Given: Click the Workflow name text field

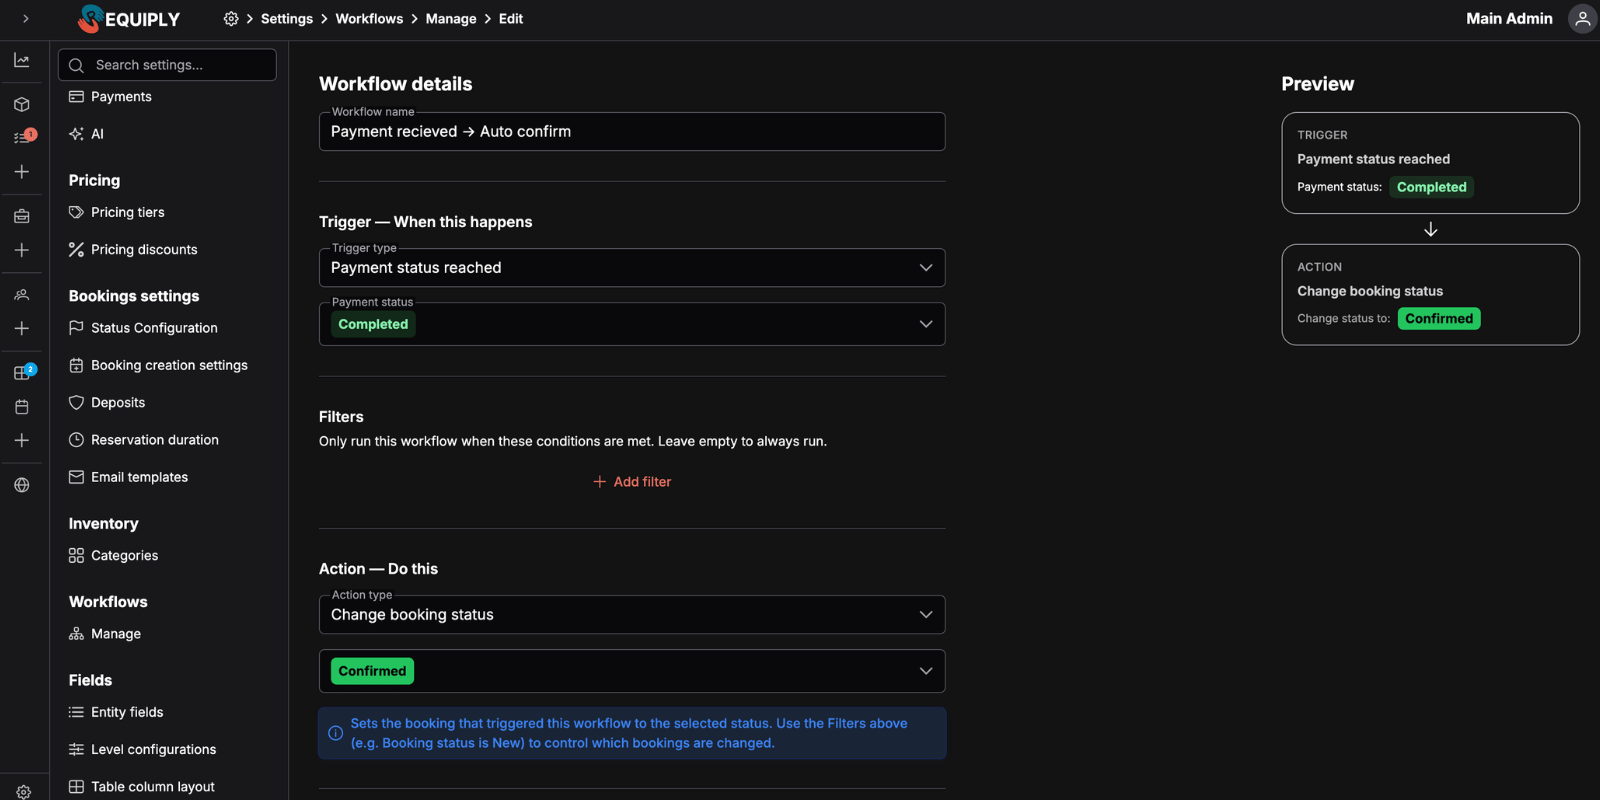Looking at the screenshot, I should point(632,132).
